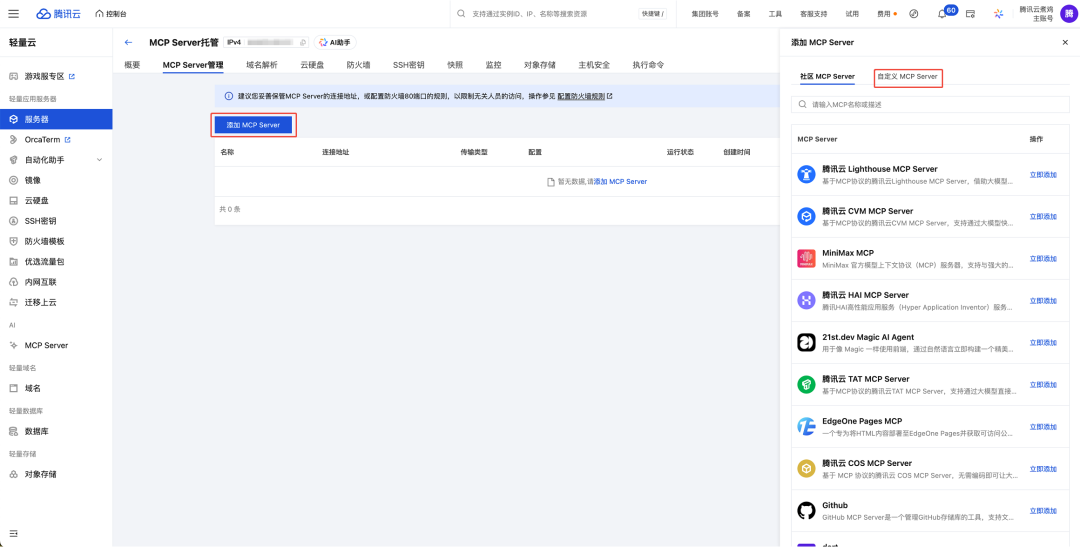This screenshot has width=1080, height=547.
Task: Copy the IPv4 address with copy icon
Action: (302, 43)
